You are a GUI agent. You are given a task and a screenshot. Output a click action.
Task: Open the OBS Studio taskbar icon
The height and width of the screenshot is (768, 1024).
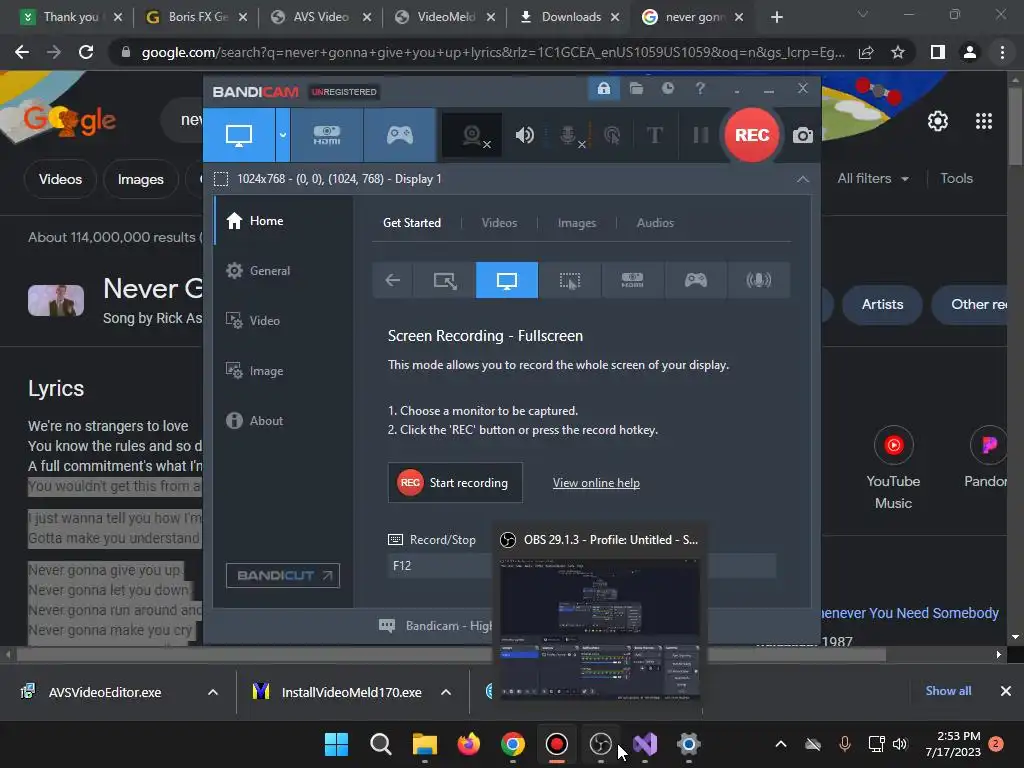pyautogui.click(x=600, y=744)
